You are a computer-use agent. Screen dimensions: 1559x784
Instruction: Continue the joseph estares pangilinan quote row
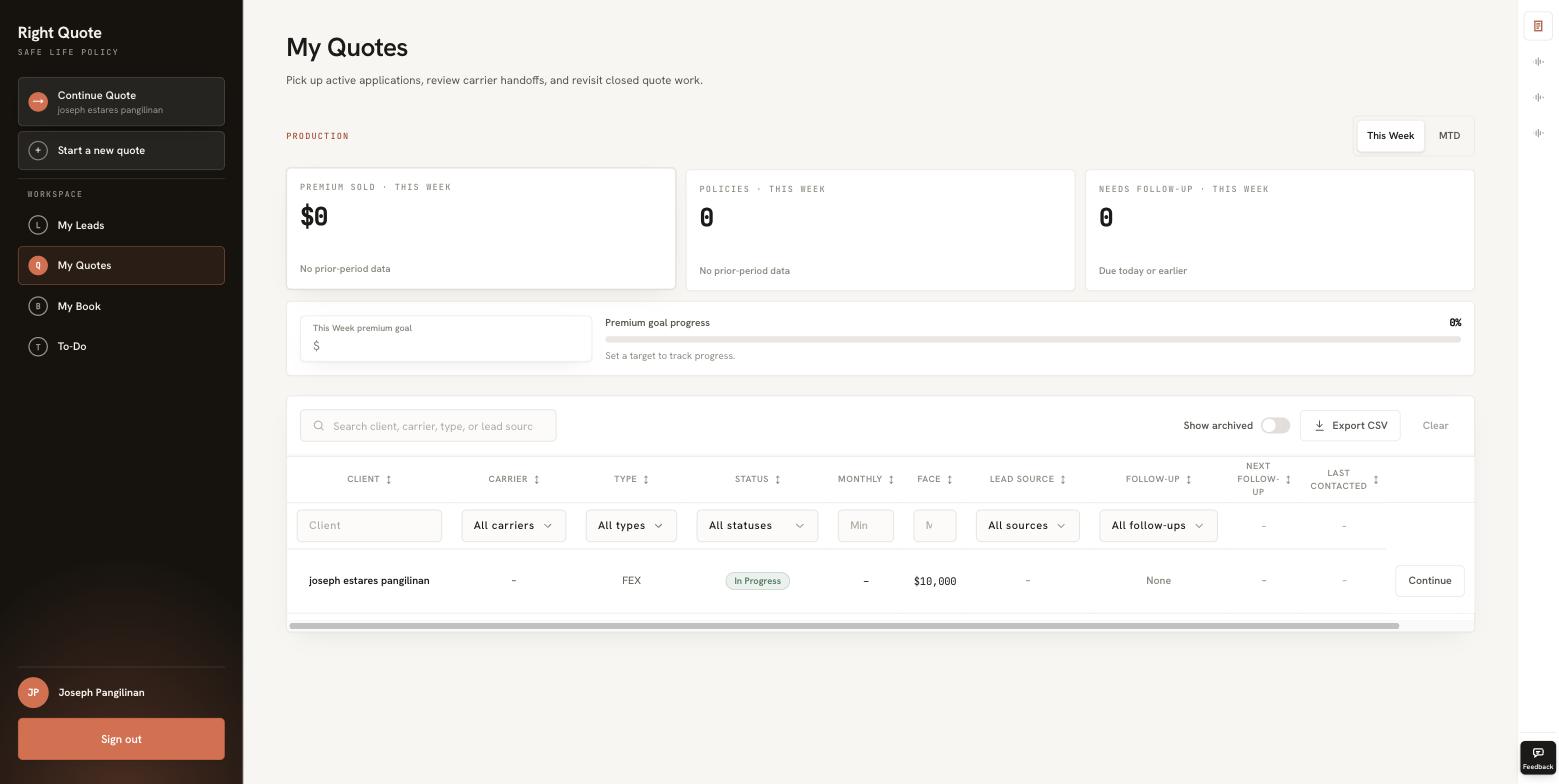(x=1429, y=581)
